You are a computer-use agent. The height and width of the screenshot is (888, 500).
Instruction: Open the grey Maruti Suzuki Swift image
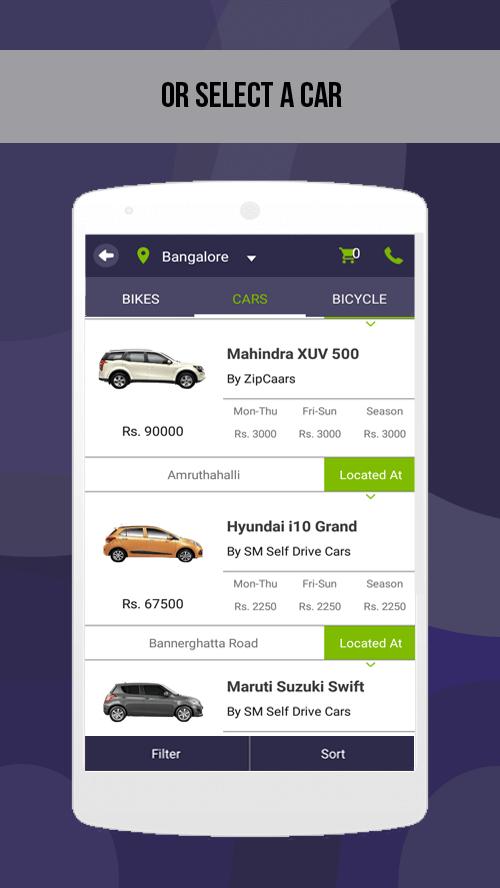153,702
